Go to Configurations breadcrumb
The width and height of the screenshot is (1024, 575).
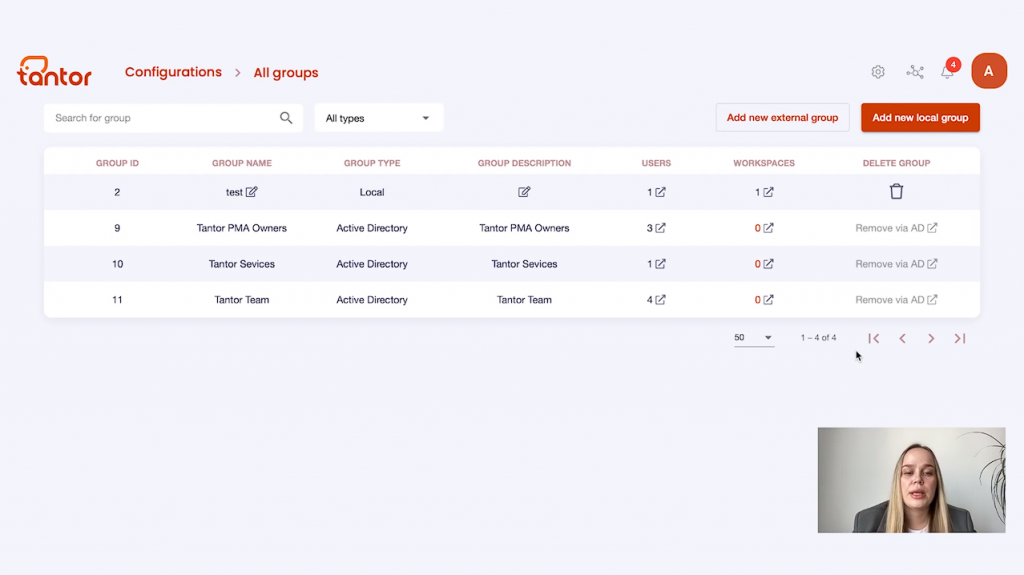(173, 72)
